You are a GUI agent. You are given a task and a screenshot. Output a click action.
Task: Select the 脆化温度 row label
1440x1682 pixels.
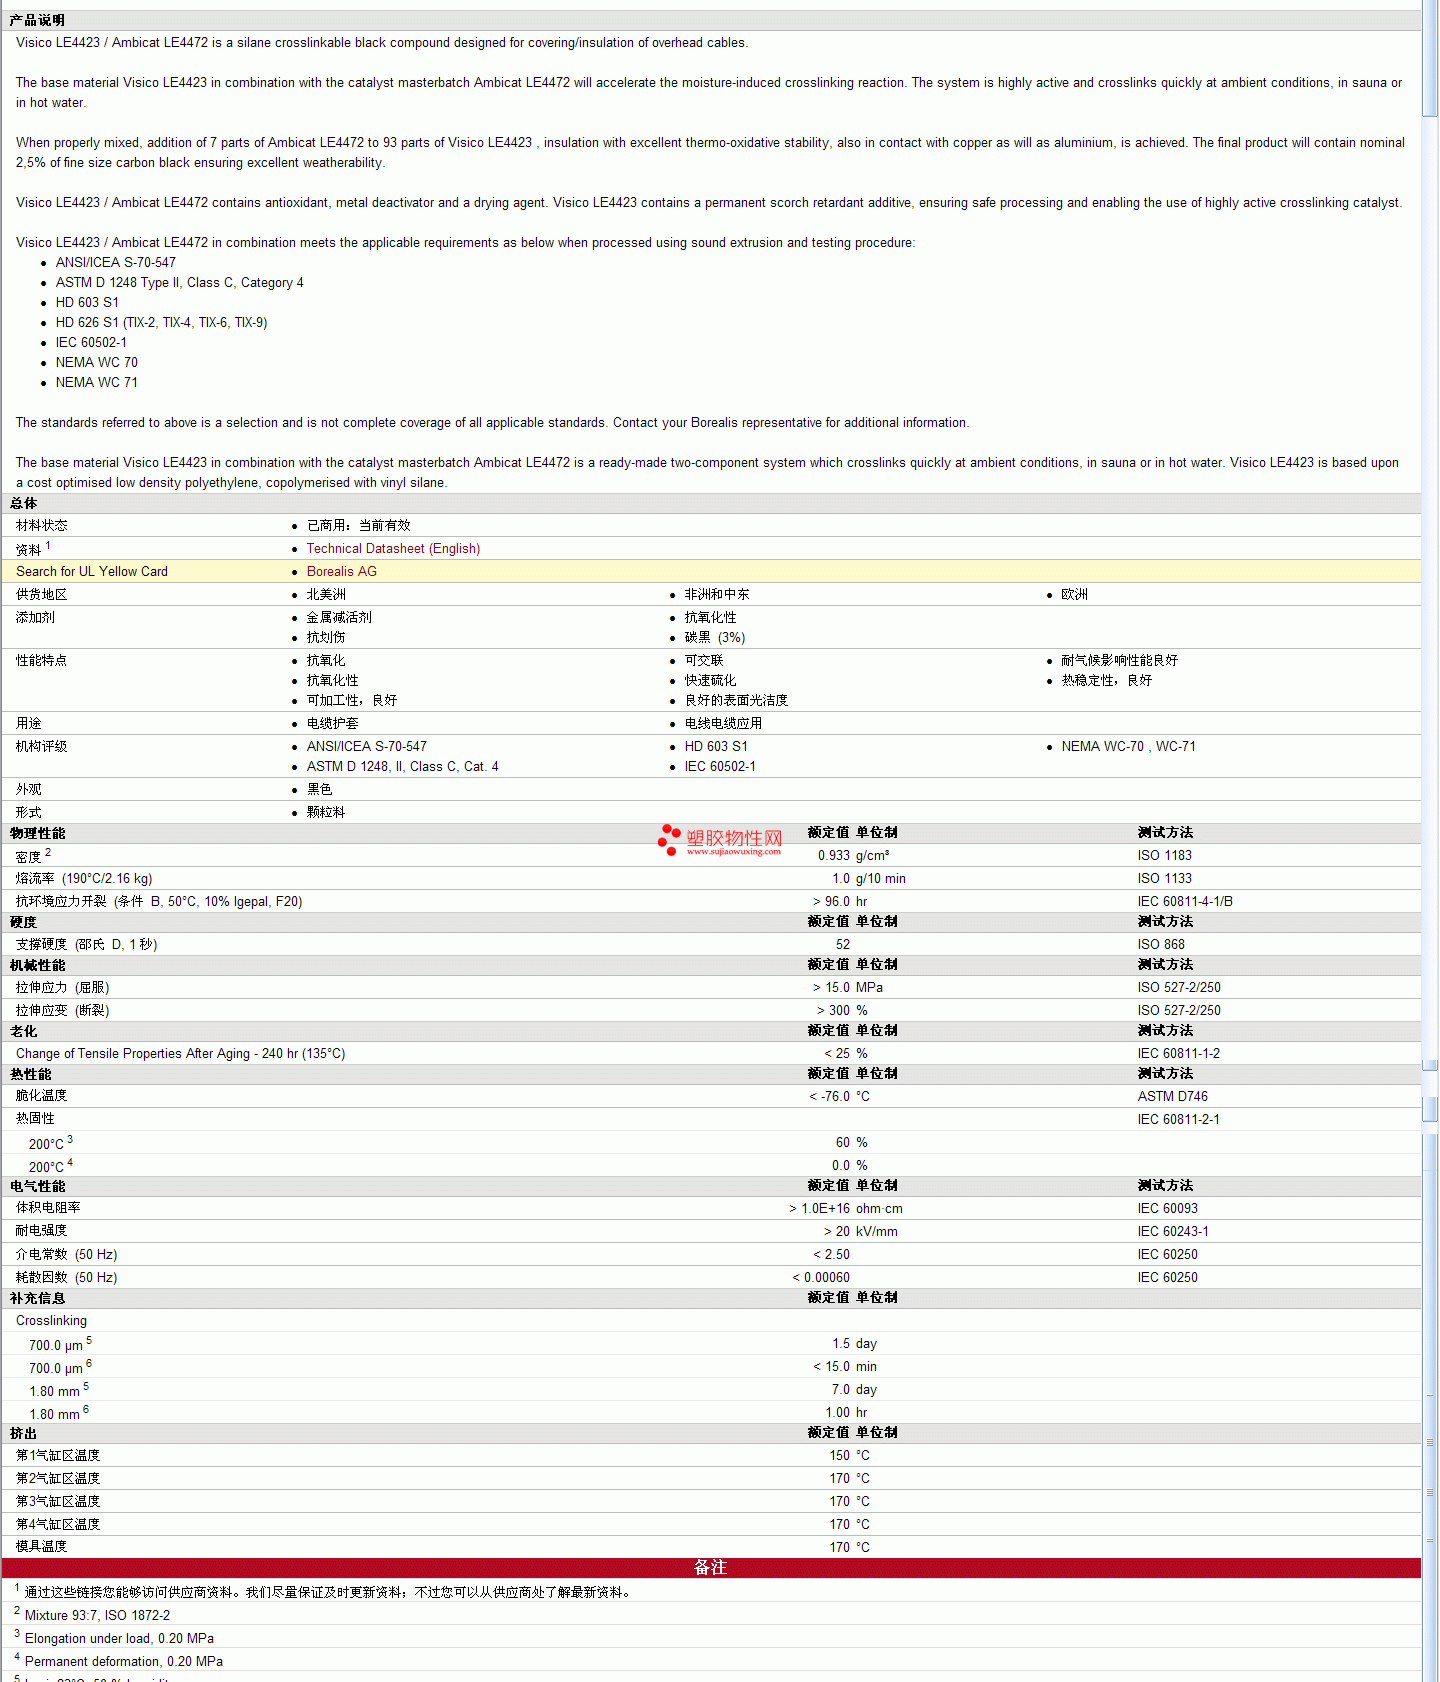click(42, 1096)
